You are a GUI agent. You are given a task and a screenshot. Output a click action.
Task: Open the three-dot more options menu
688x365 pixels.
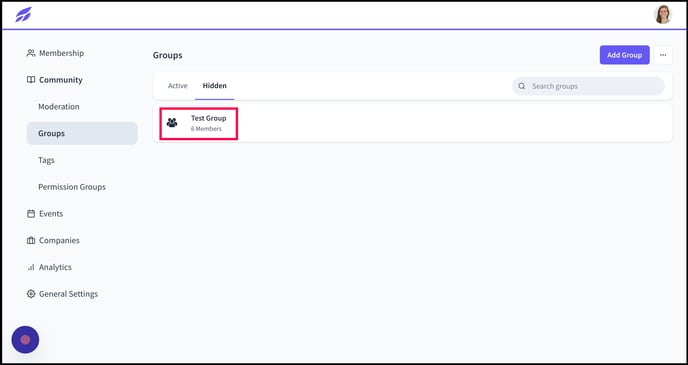point(663,55)
